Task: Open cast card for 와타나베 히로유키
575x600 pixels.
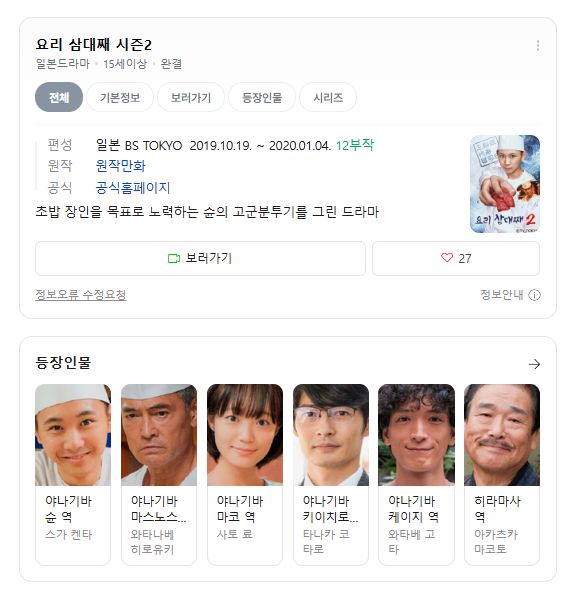Action: coord(159,474)
